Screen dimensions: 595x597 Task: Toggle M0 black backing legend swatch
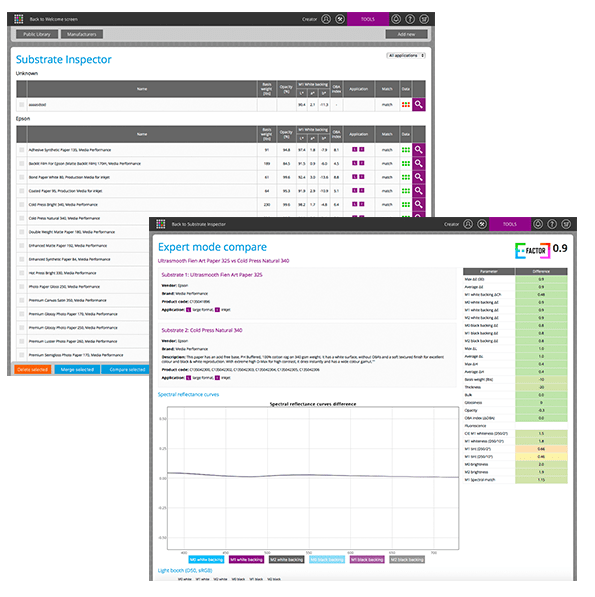click(x=327, y=559)
